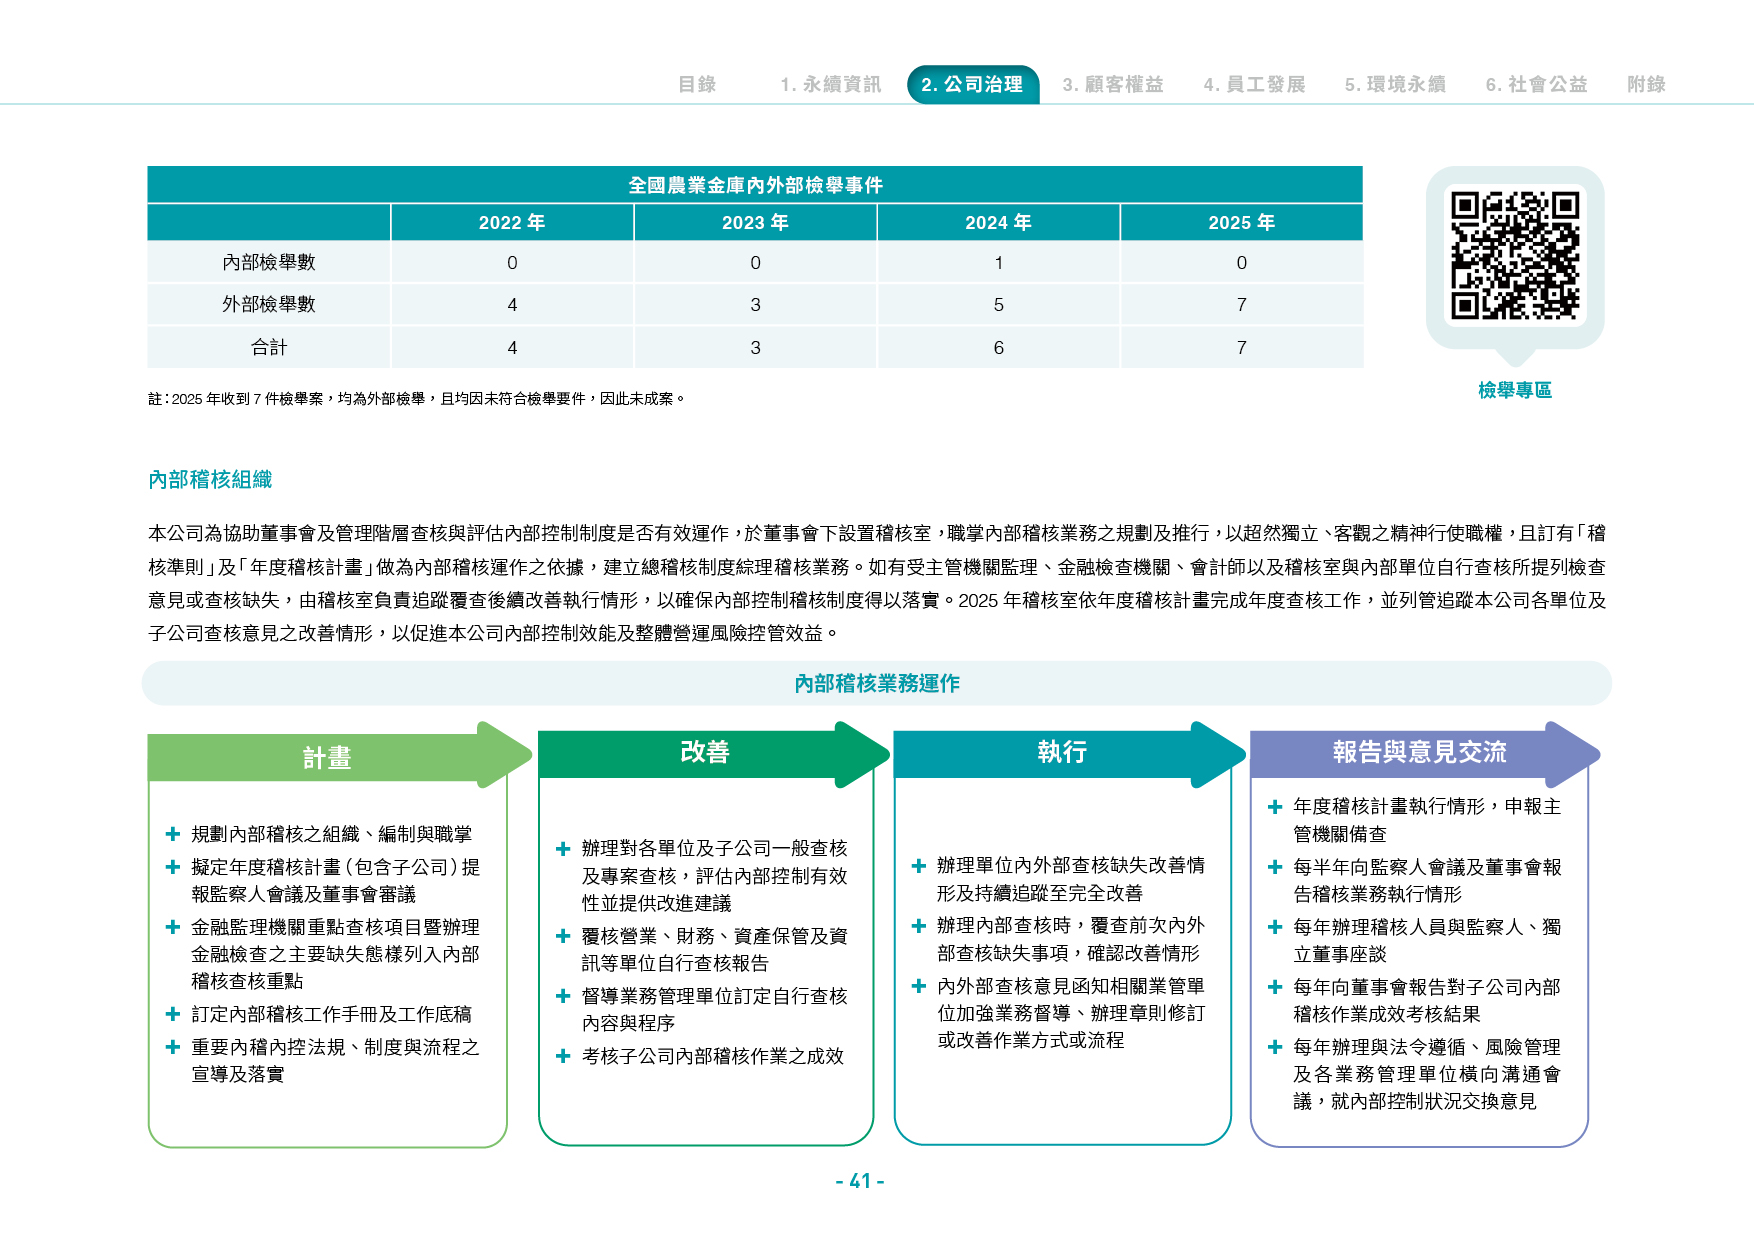Go to the 目錄 navigation tab
Screen dimensions: 1754x1240
click(x=697, y=84)
